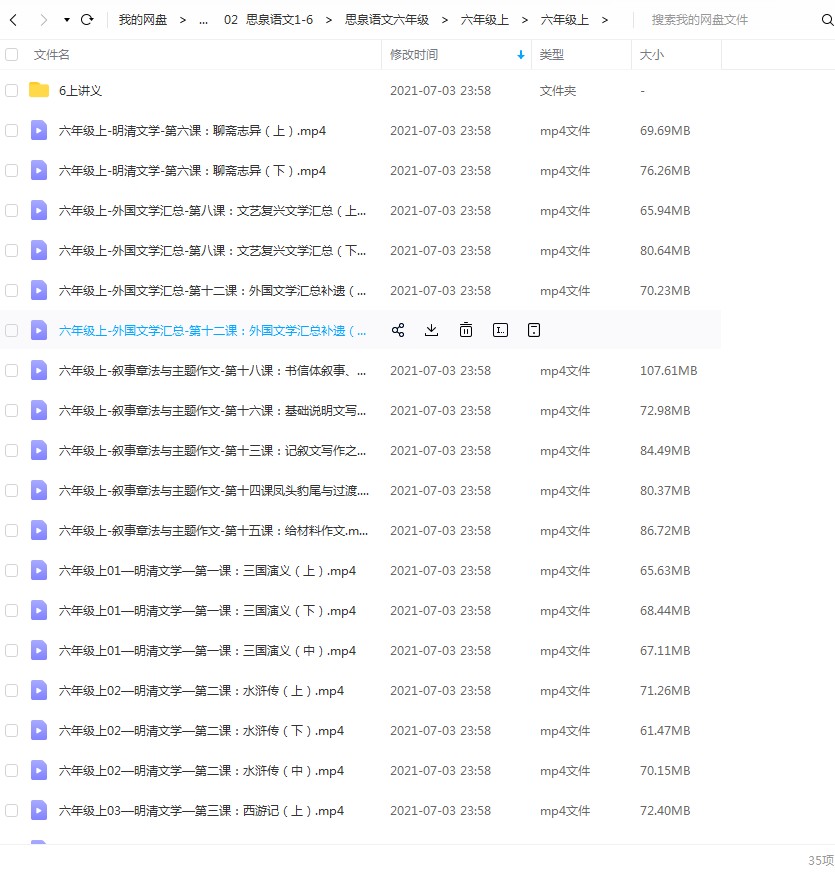
Task: Click the 文件夹 type cell
Action: coord(558,91)
